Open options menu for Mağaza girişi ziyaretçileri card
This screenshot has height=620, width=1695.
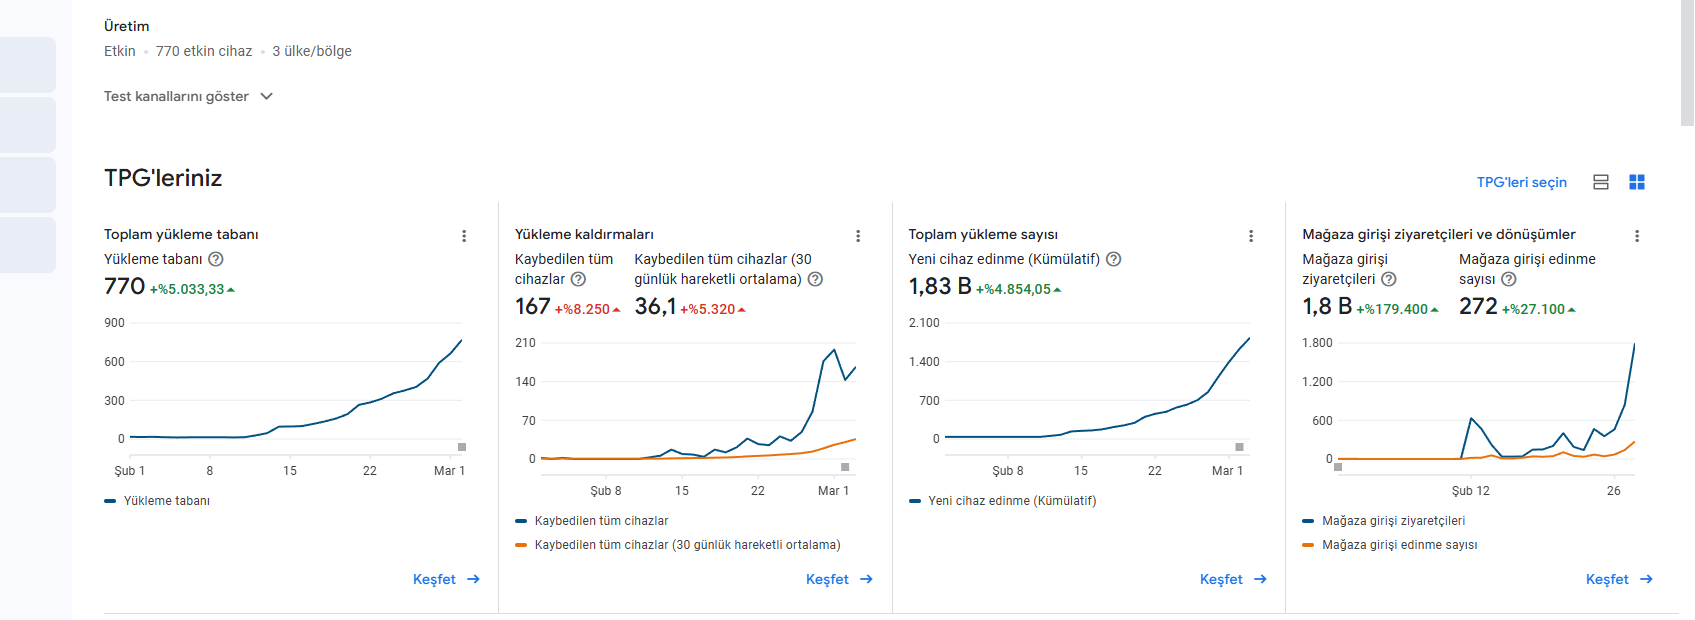pos(1637,236)
